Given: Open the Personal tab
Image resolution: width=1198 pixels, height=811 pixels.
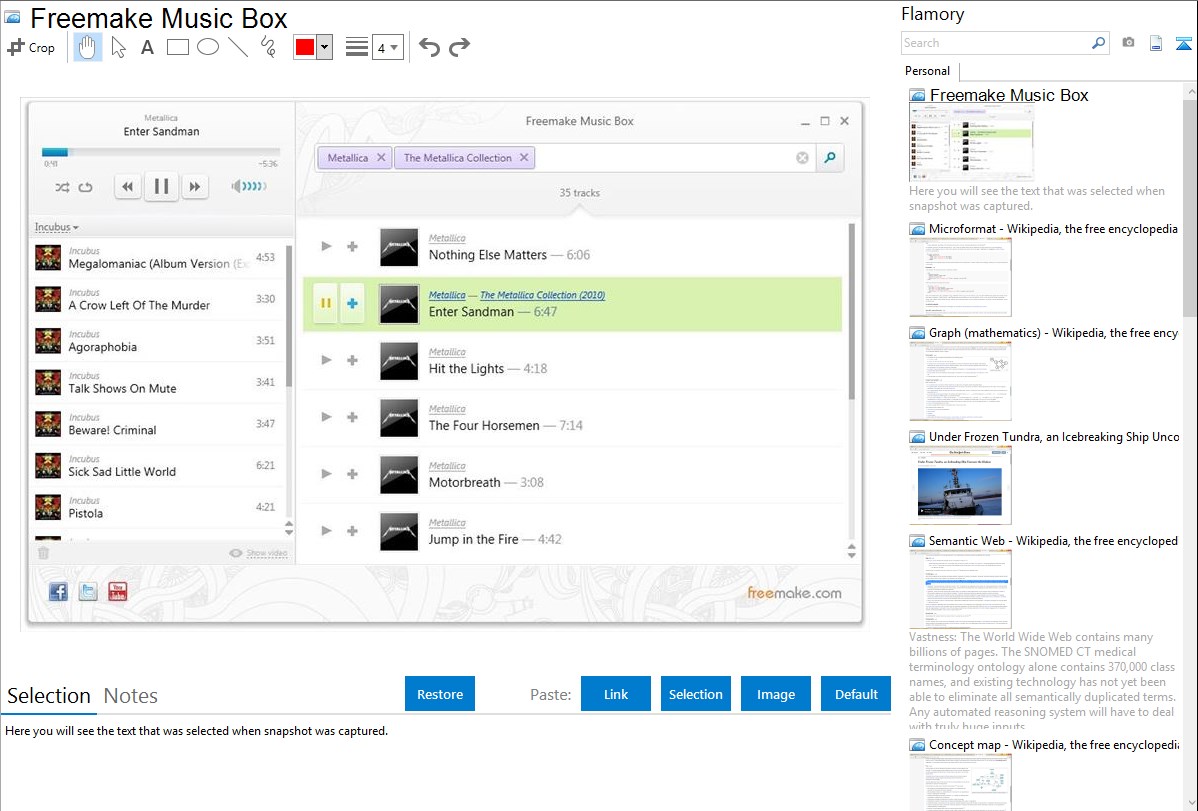Looking at the screenshot, I should click(x=928, y=71).
